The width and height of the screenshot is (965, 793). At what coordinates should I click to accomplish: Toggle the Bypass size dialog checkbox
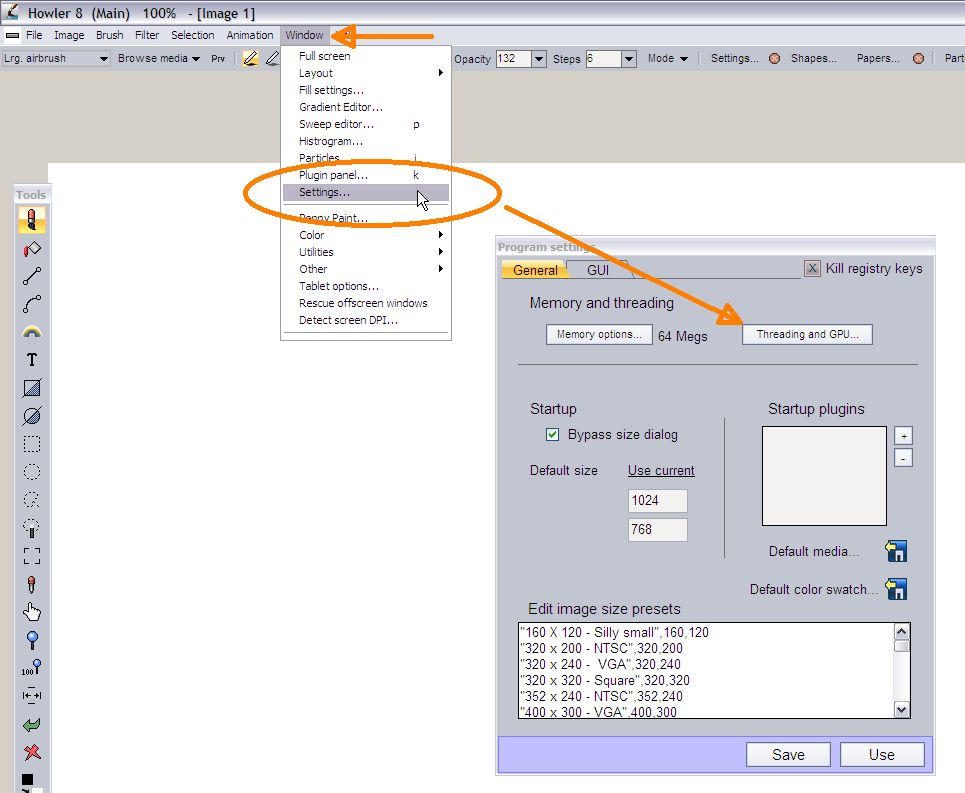coord(552,434)
